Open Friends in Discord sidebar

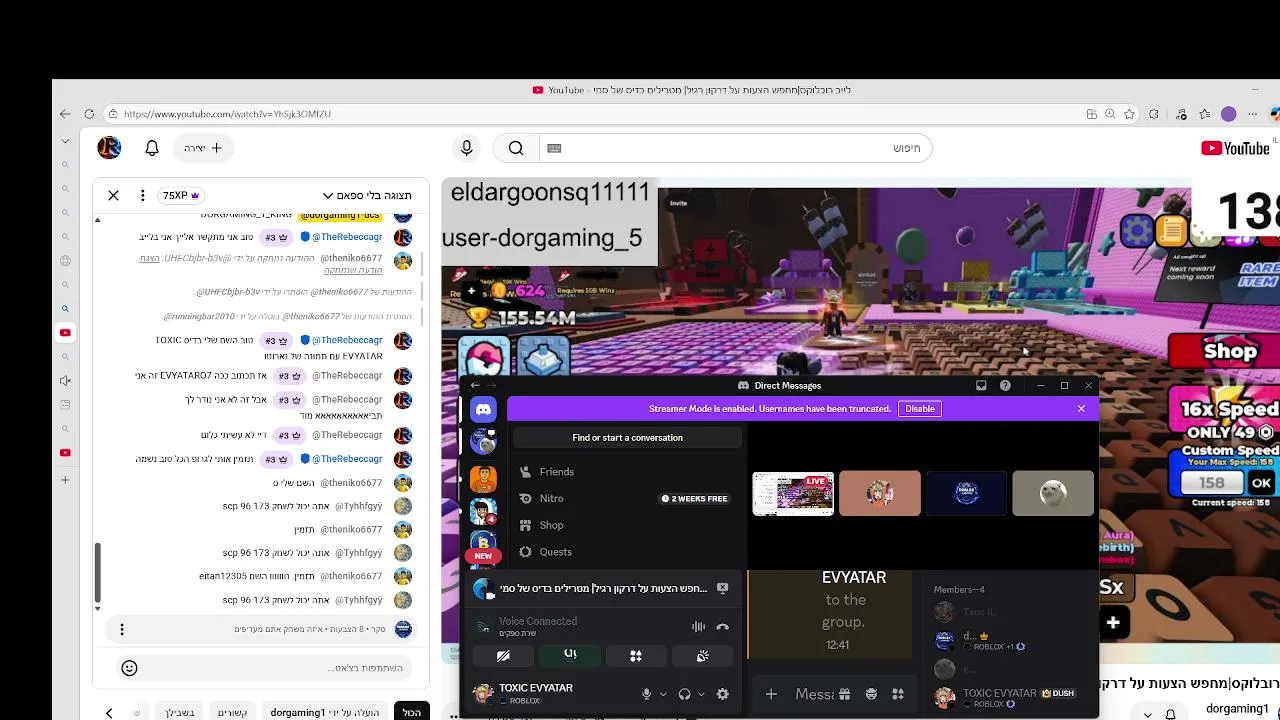(x=627, y=472)
